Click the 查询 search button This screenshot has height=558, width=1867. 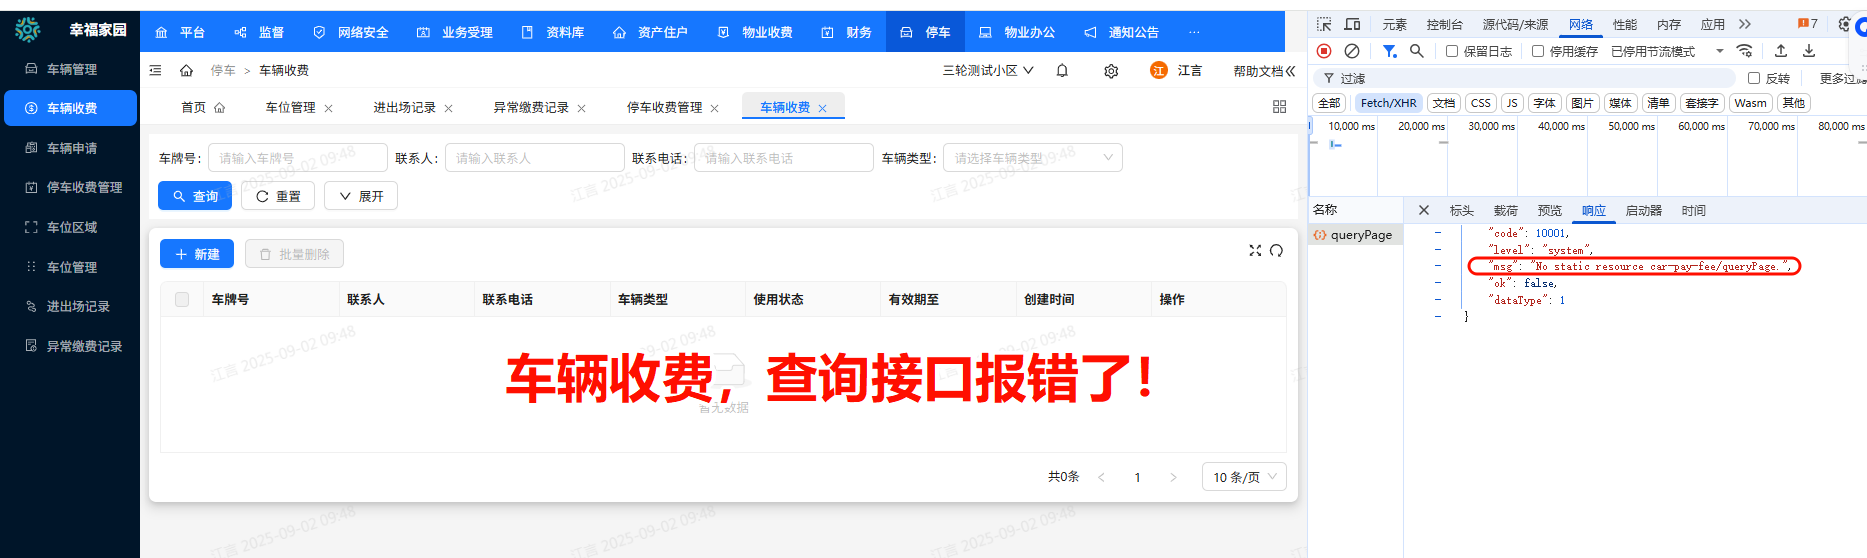[195, 196]
